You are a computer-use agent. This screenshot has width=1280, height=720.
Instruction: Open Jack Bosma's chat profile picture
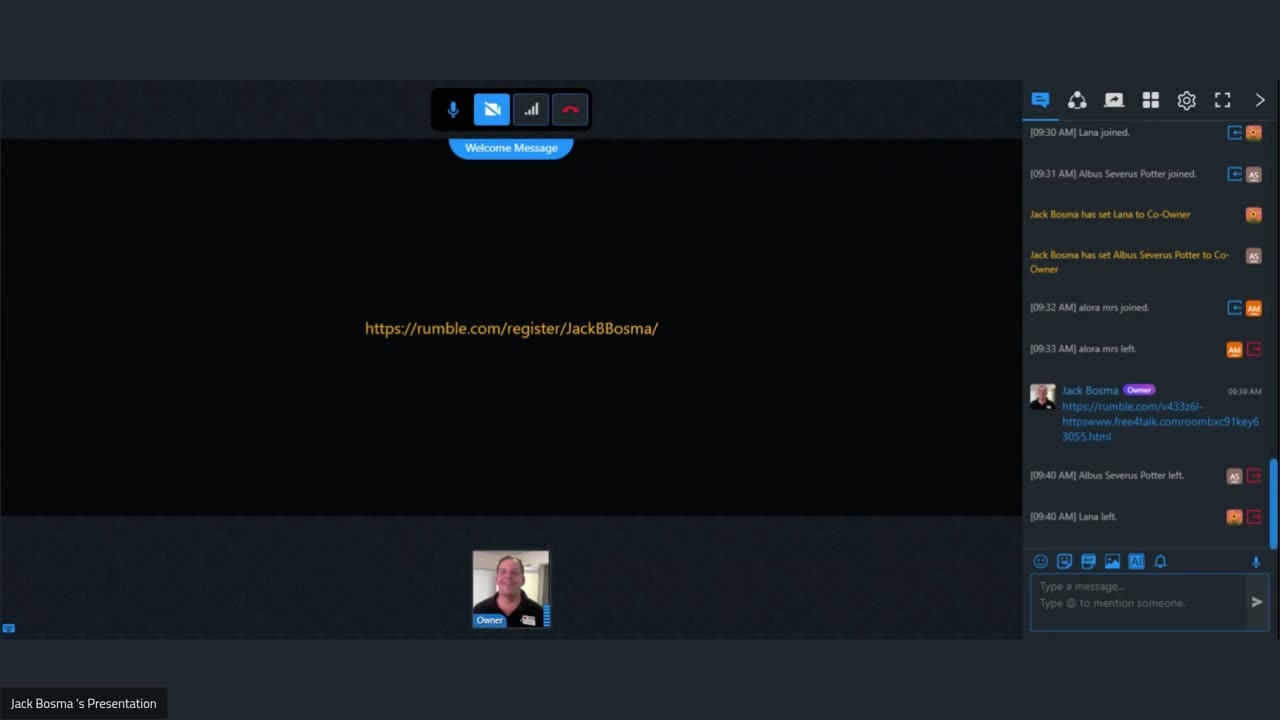1042,396
